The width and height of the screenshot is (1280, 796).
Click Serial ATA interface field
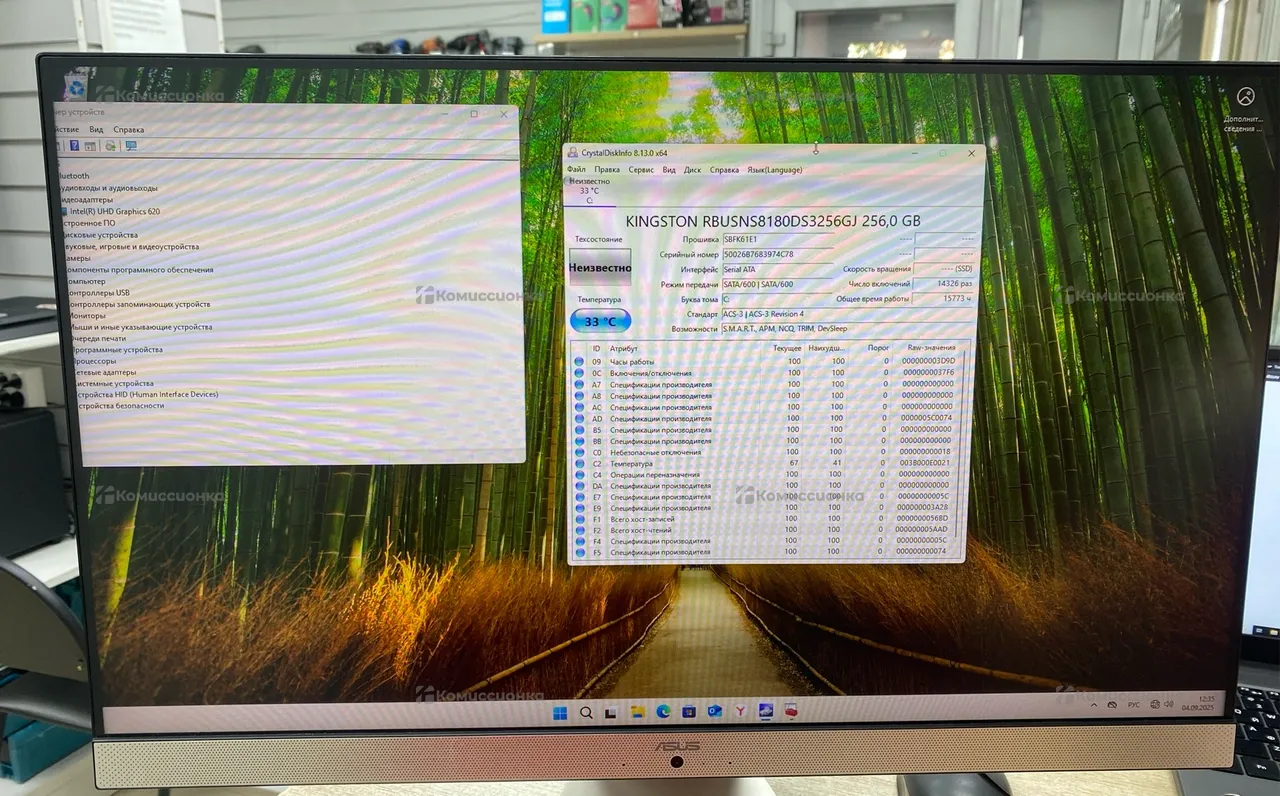pos(778,269)
